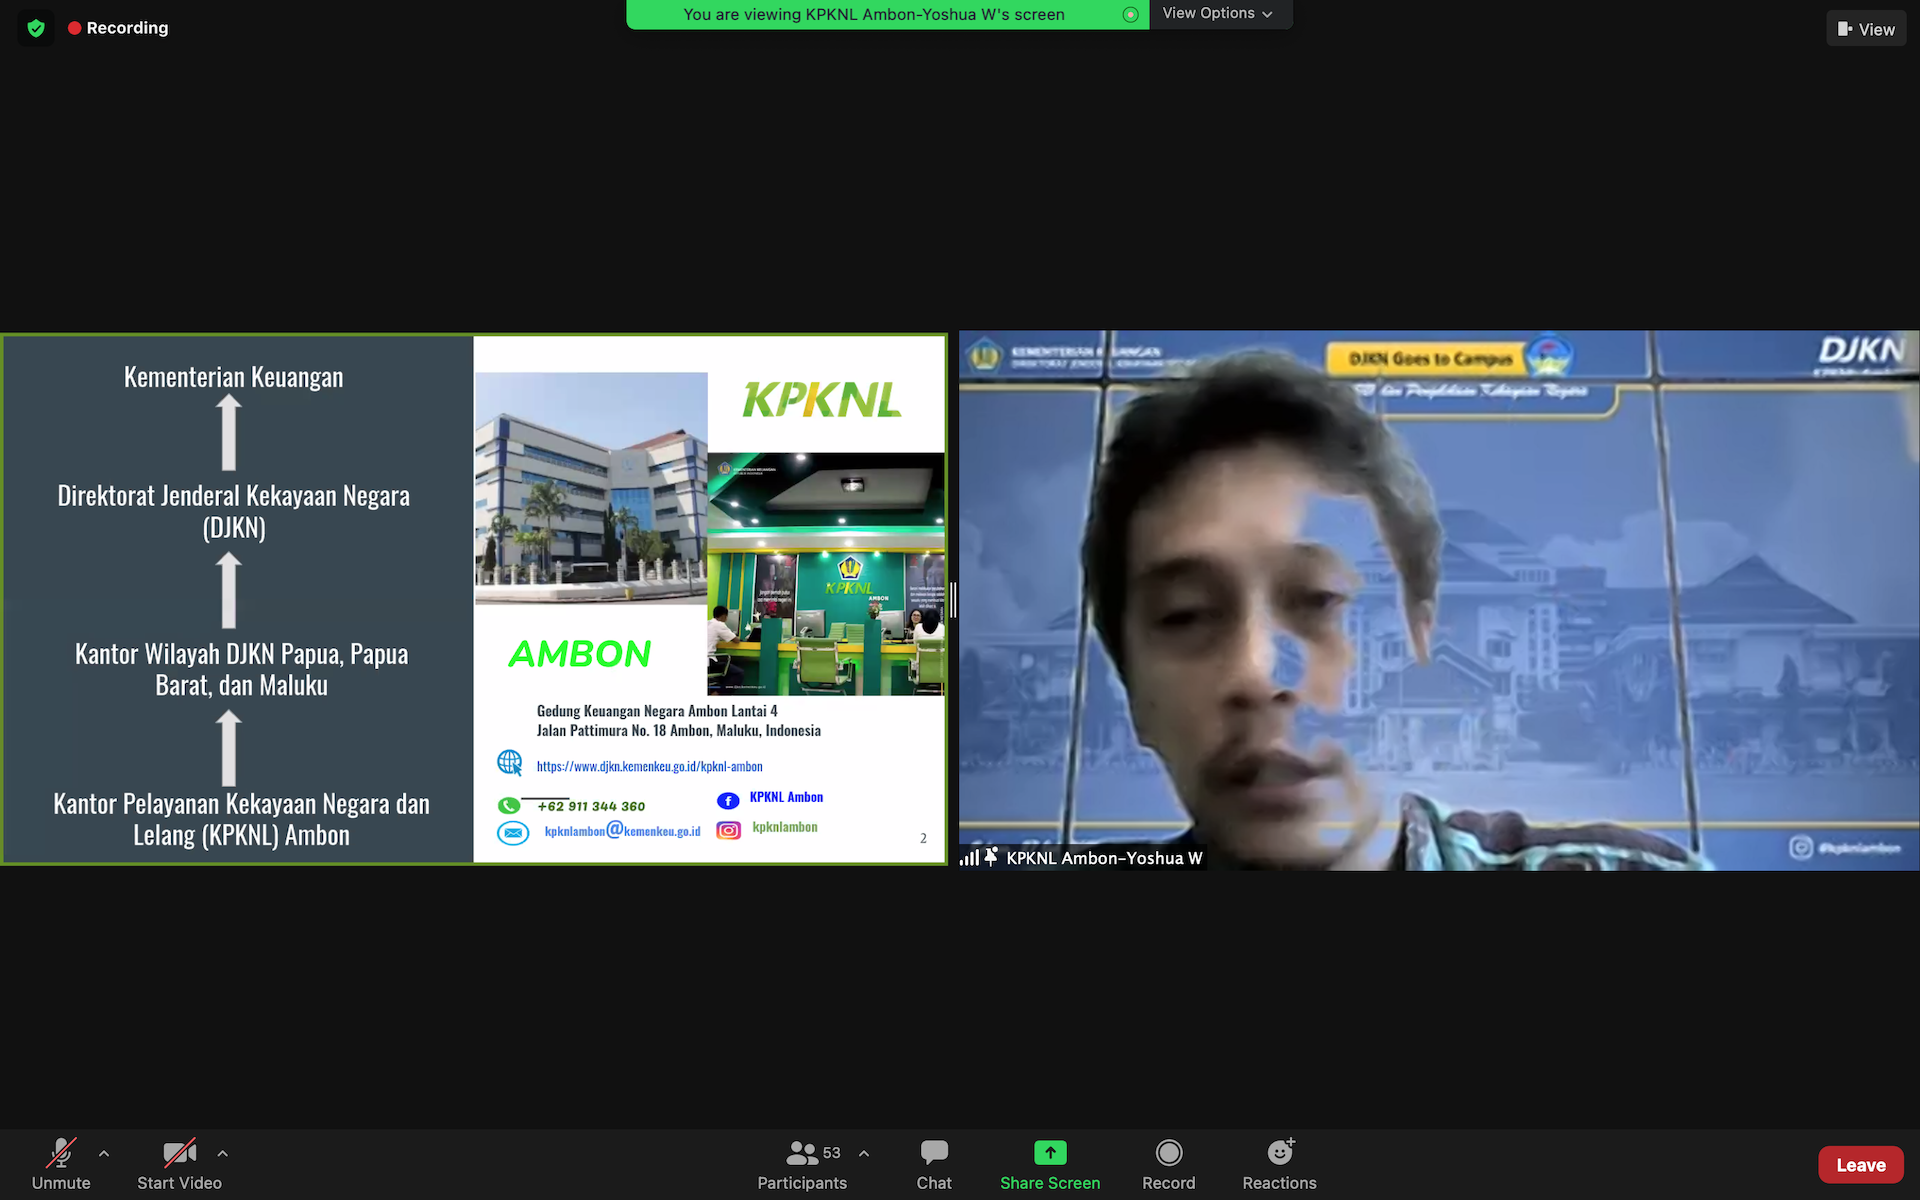Screen dimensions: 1920x1200
Task: Click the green Share Screen icon
Action: pos(1049,1153)
